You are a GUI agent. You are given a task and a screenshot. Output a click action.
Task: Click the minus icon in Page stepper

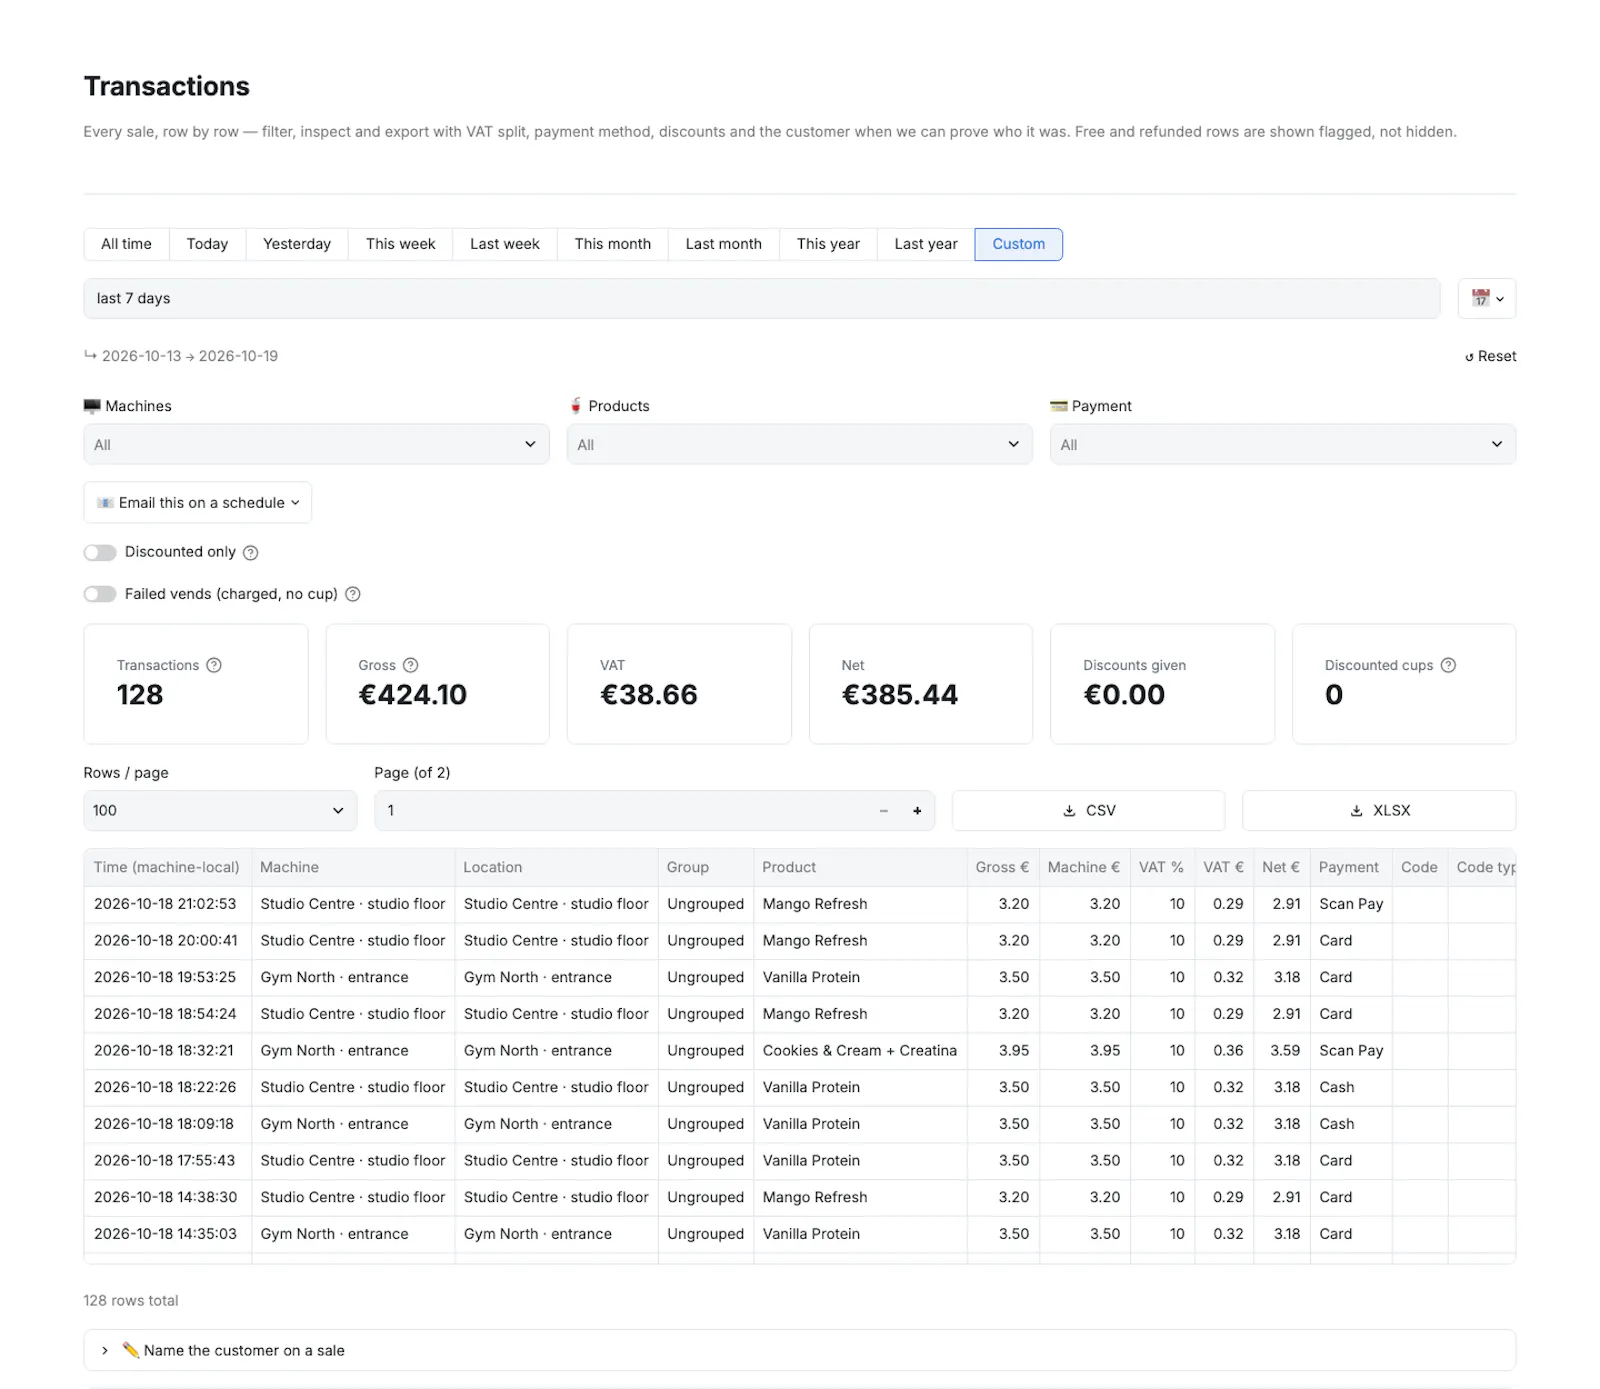click(x=884, y=811)
